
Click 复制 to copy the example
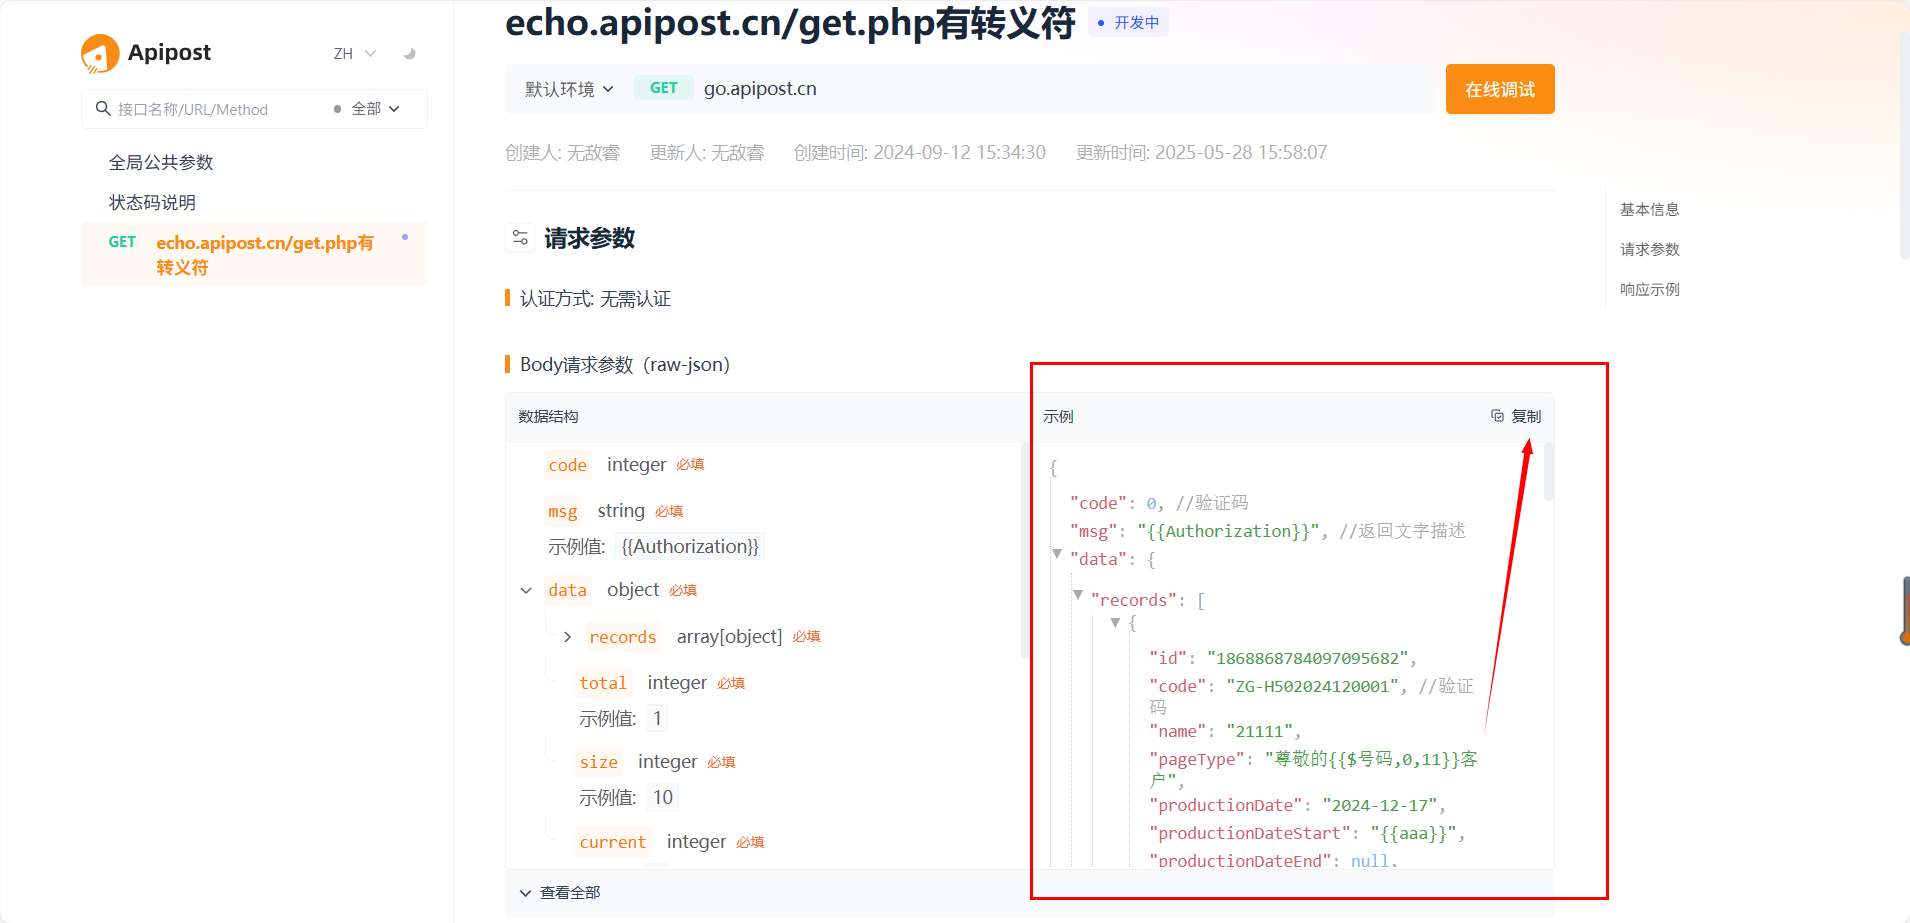point(1516,416)
